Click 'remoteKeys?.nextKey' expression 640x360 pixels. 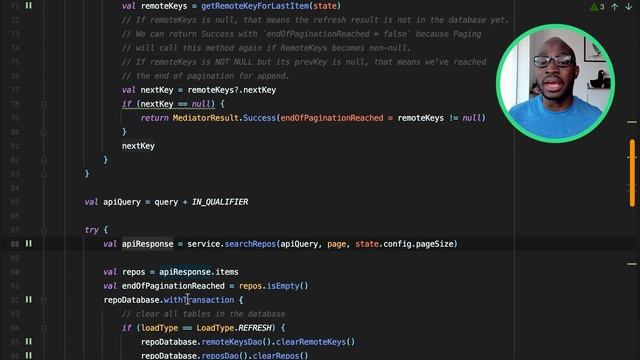click(x=231, y=90)
